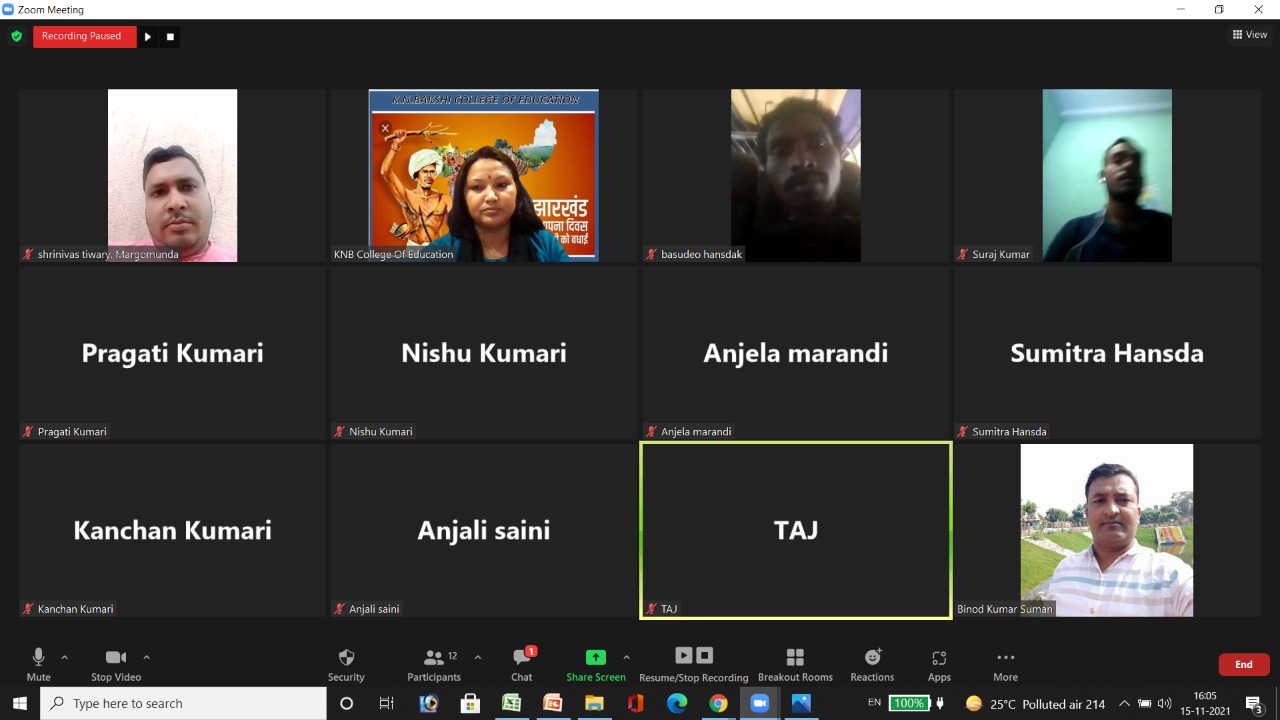
Task: Click the encryption shield icon
Action: click(17, 36)
